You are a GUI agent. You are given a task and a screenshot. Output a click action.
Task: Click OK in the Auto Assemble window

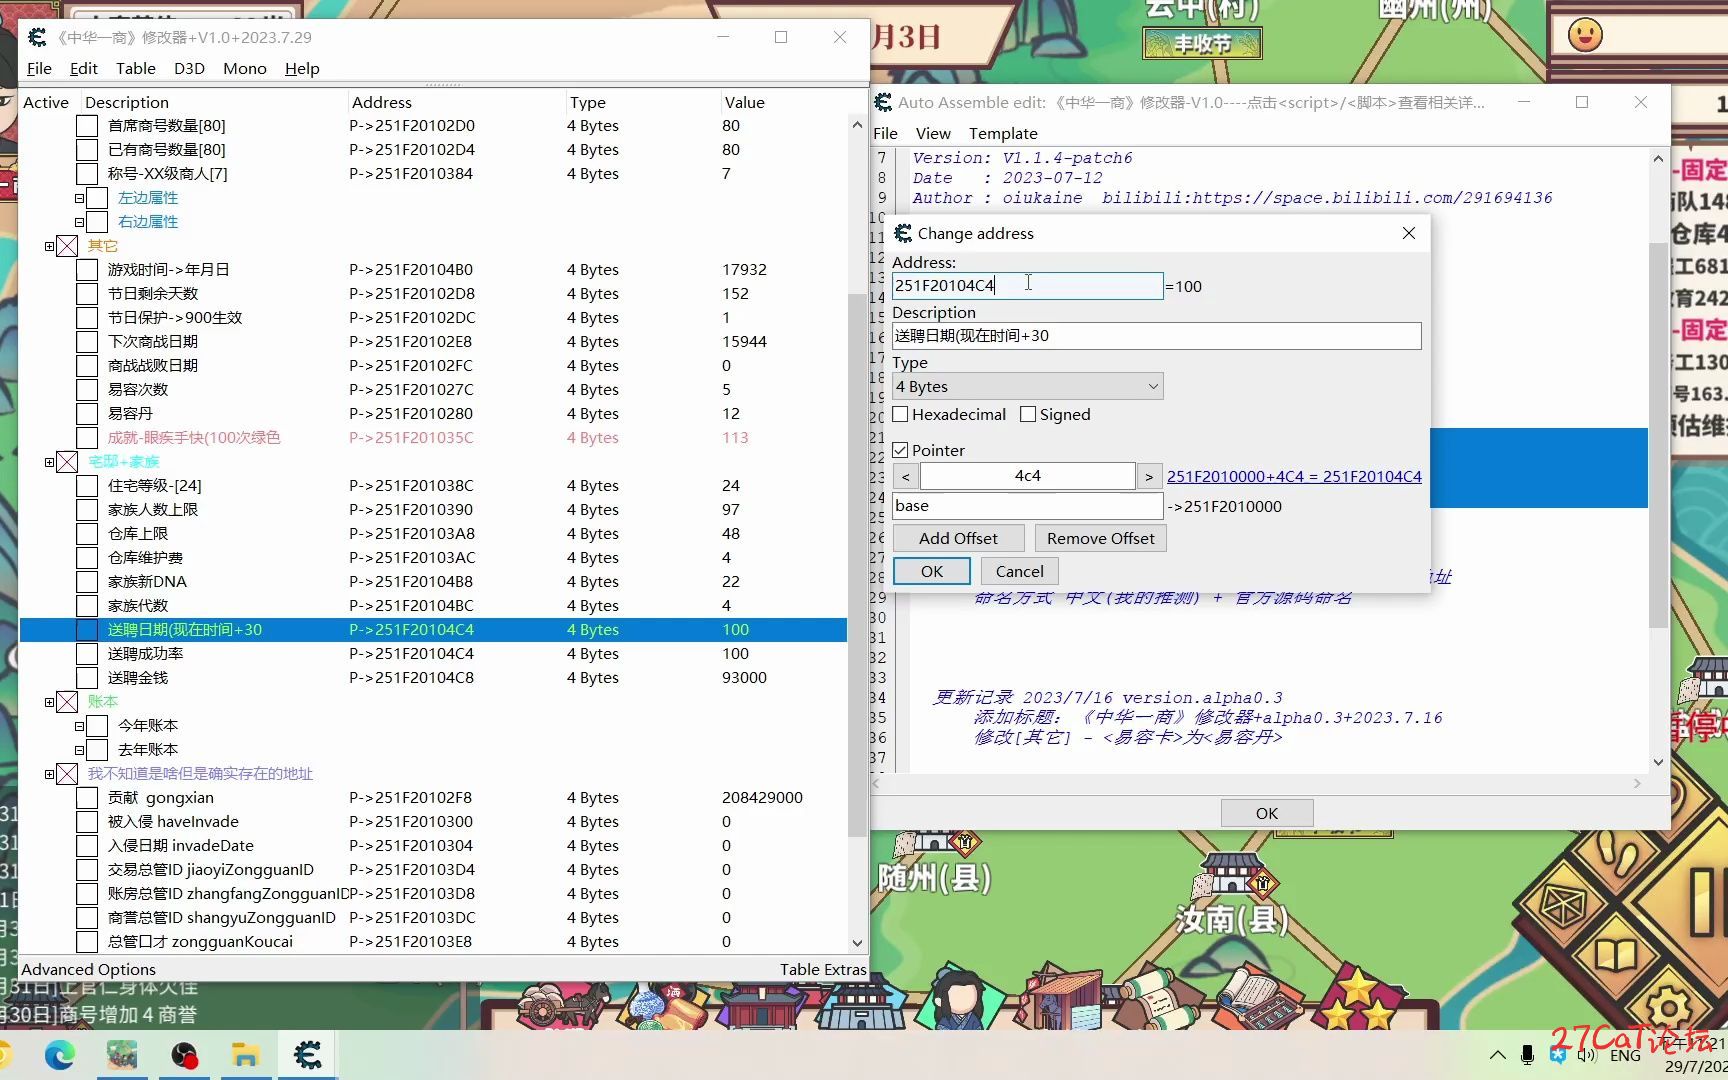click(x=1266, y=813)
